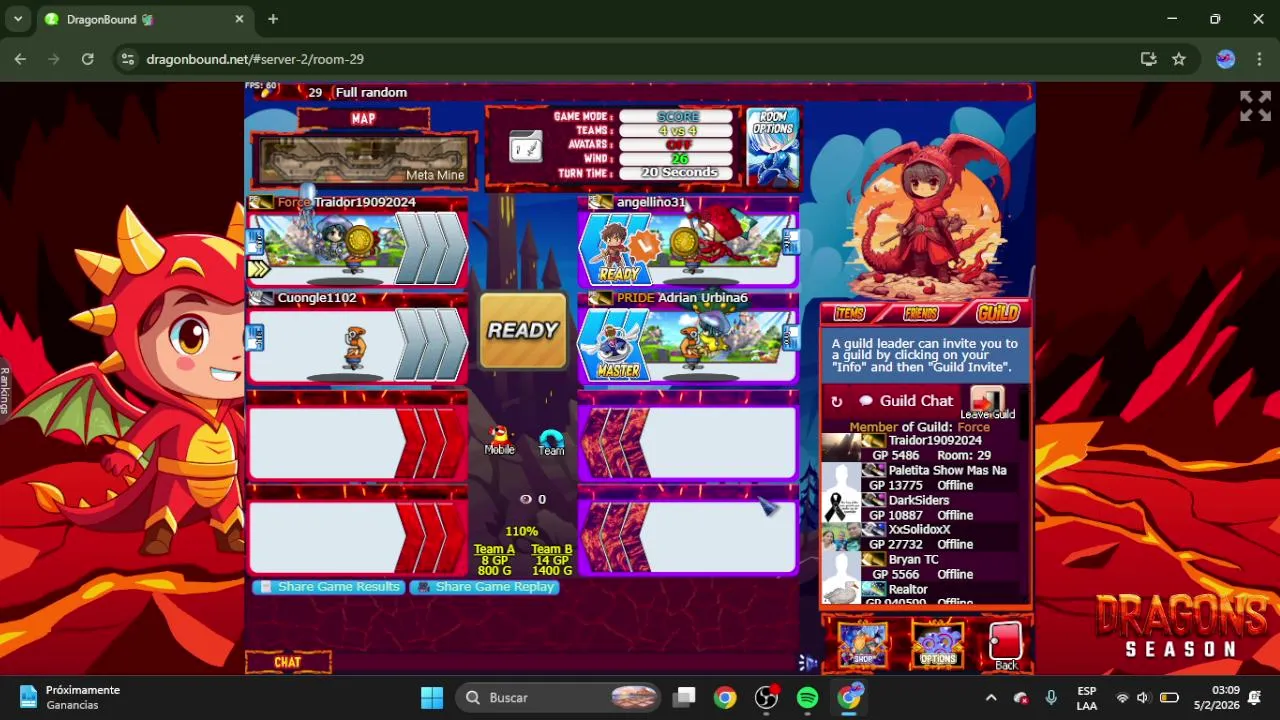Open the CHAT button
The height and width of the screenshot is (720, 1280).
[x=288, y=662]
